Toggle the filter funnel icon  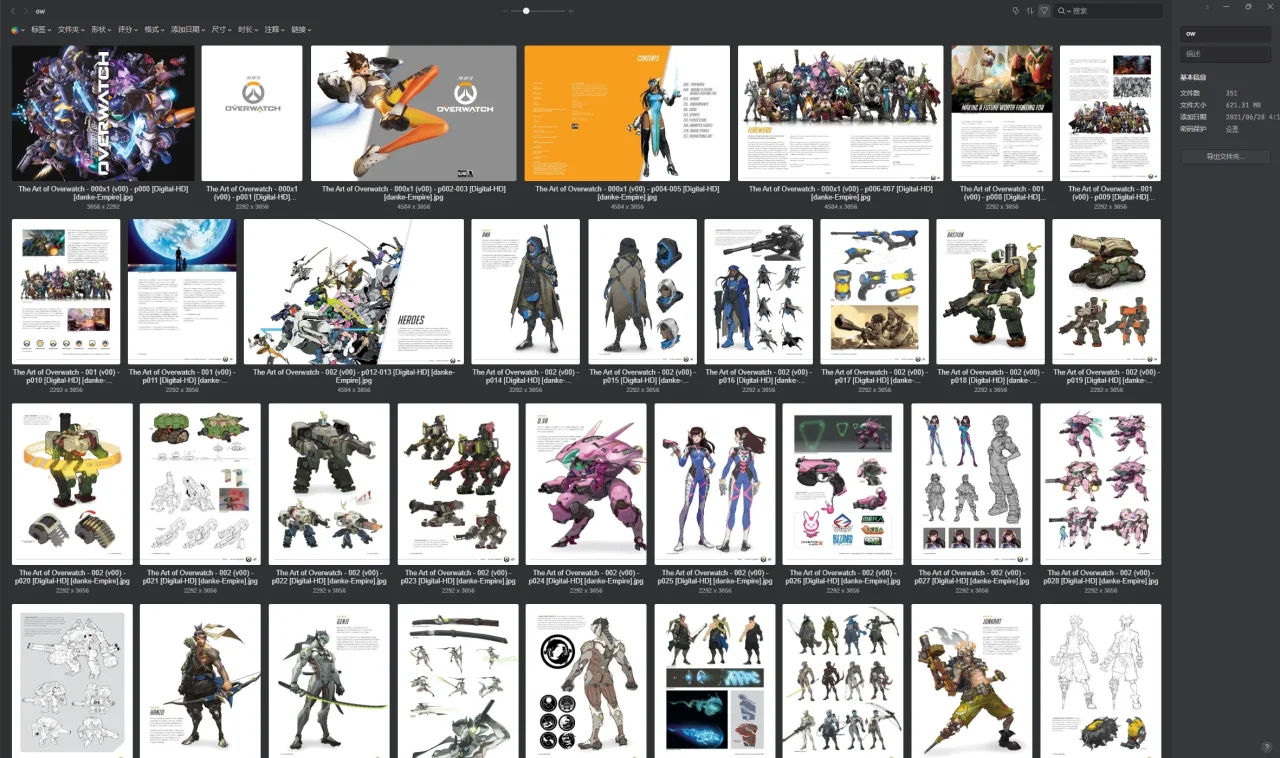coord(1044,11)
